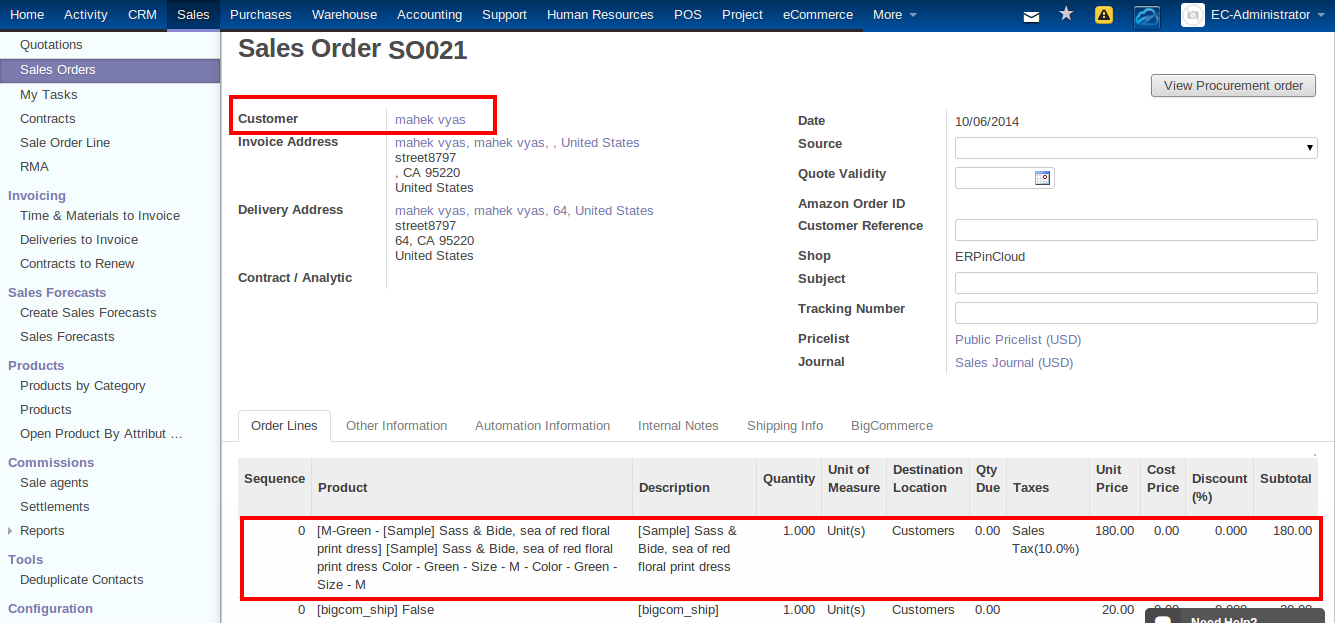Click the Tracking Number input box
The image size is (1335, 623).
click(1135, 311)
